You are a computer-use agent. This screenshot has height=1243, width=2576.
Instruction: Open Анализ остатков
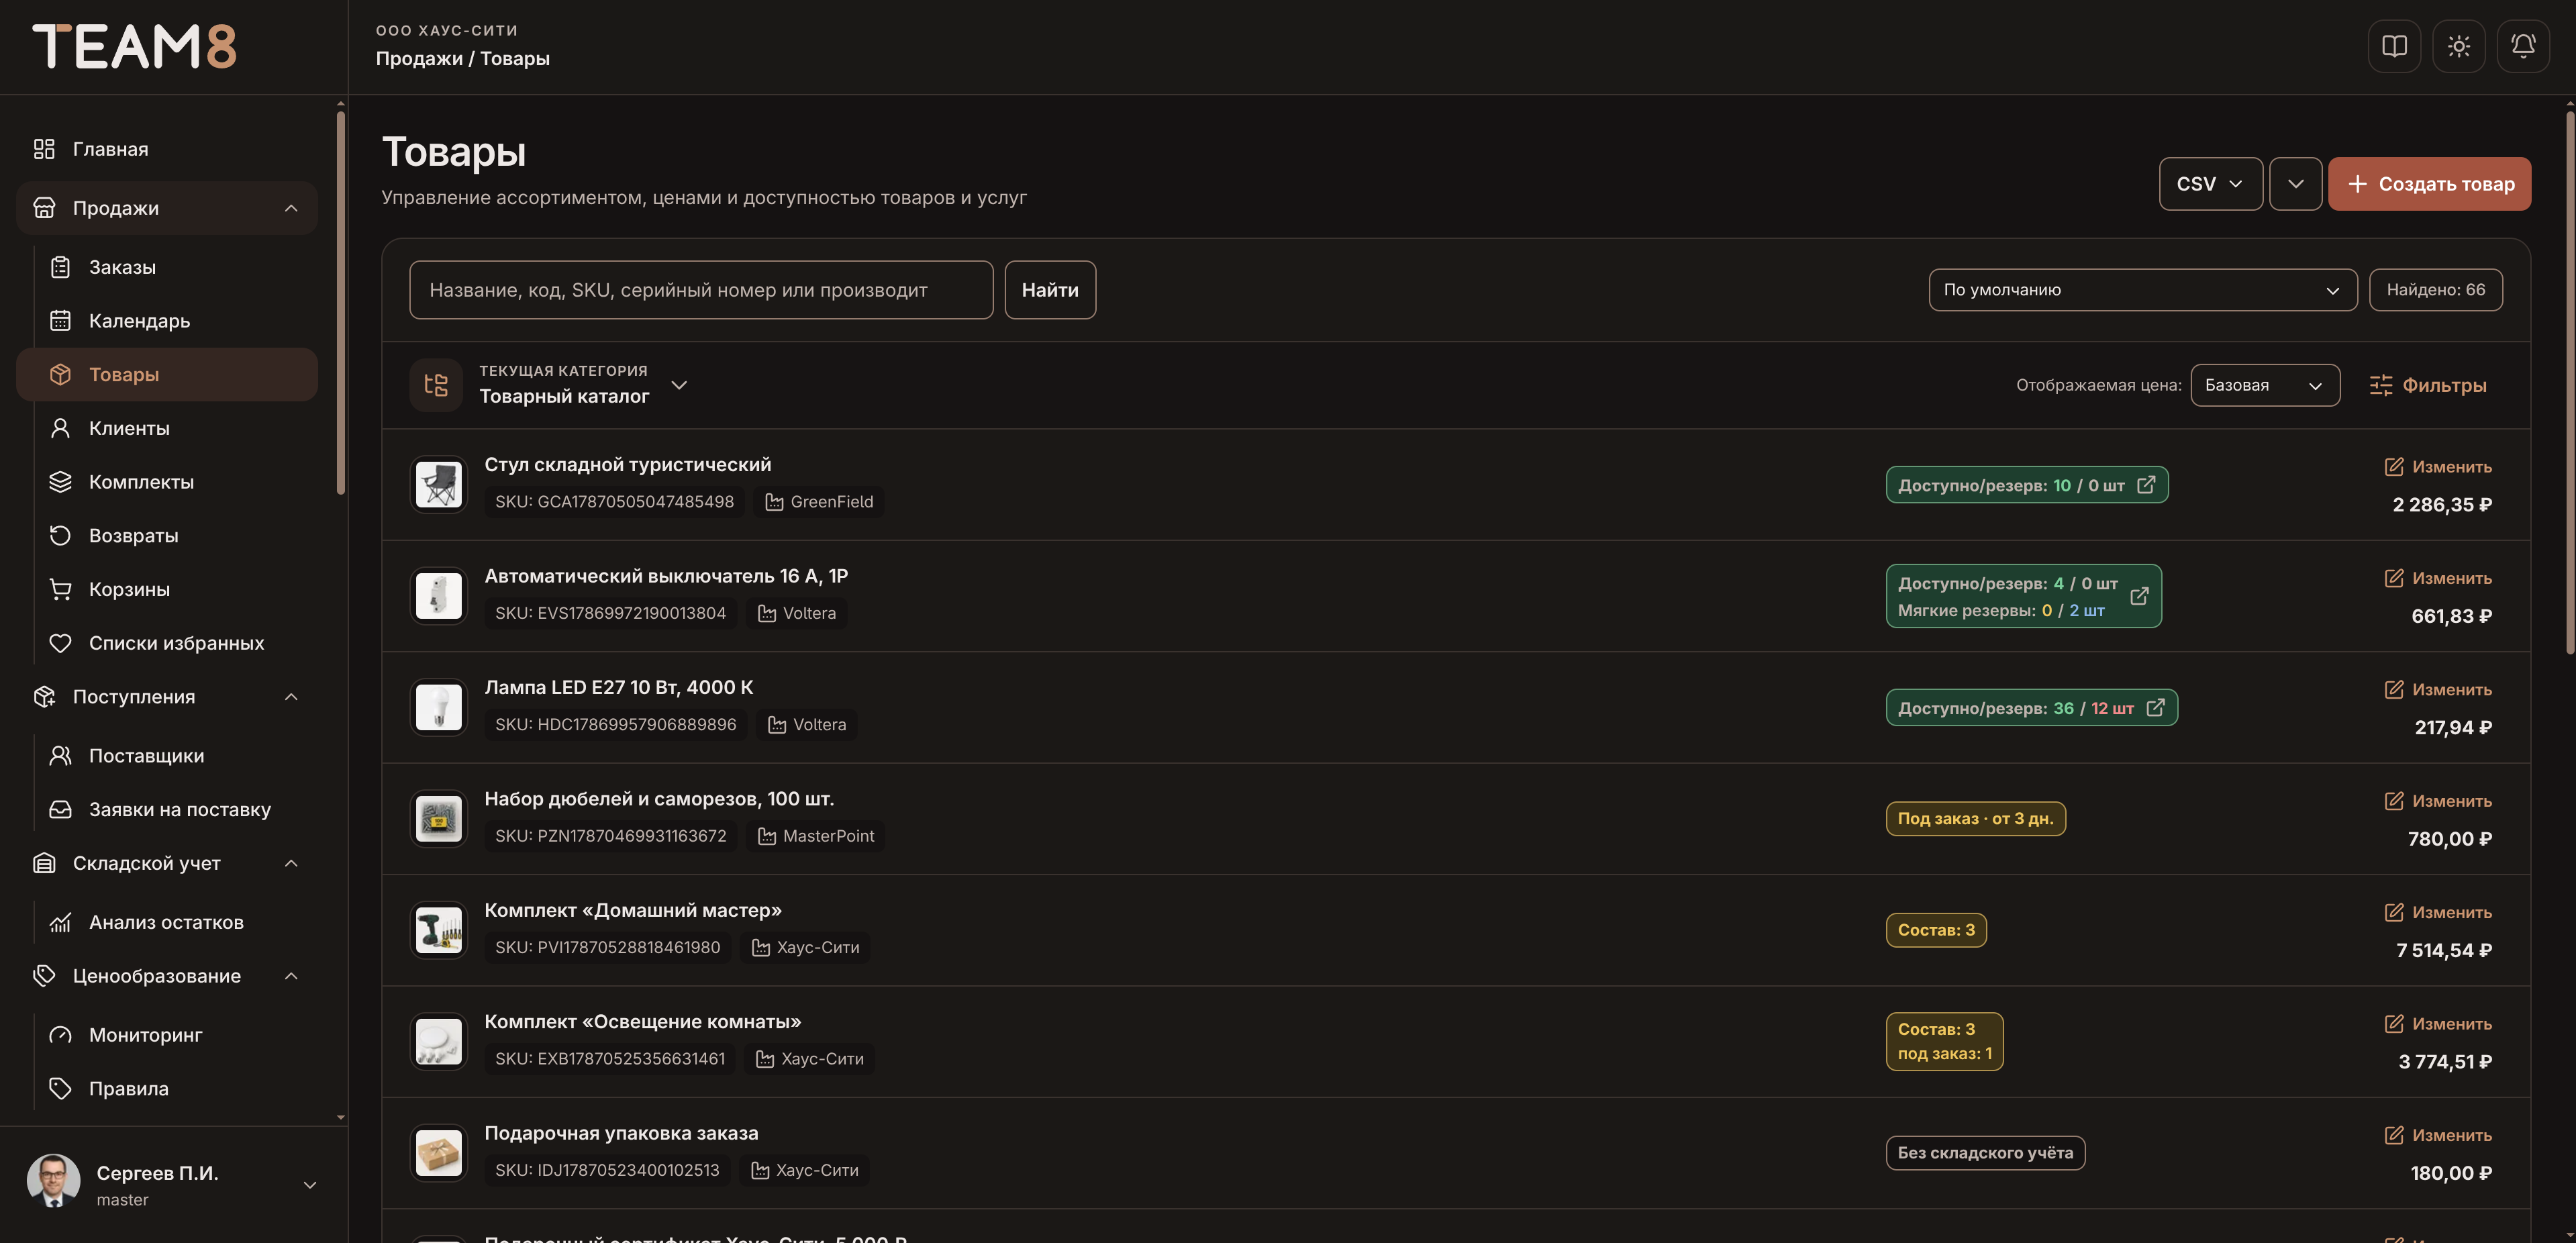[x=175, y=922]
